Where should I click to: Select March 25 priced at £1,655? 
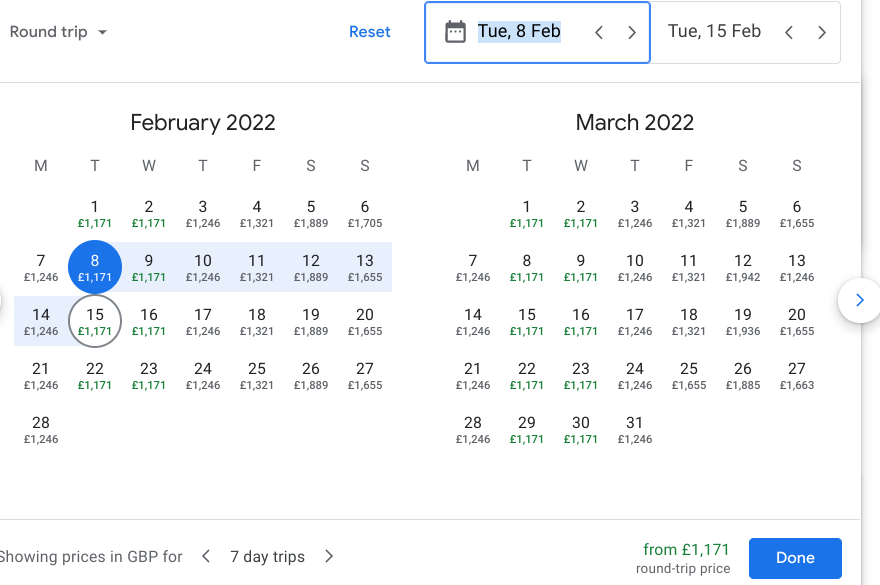pyautogui.click(x=689, y=375)
